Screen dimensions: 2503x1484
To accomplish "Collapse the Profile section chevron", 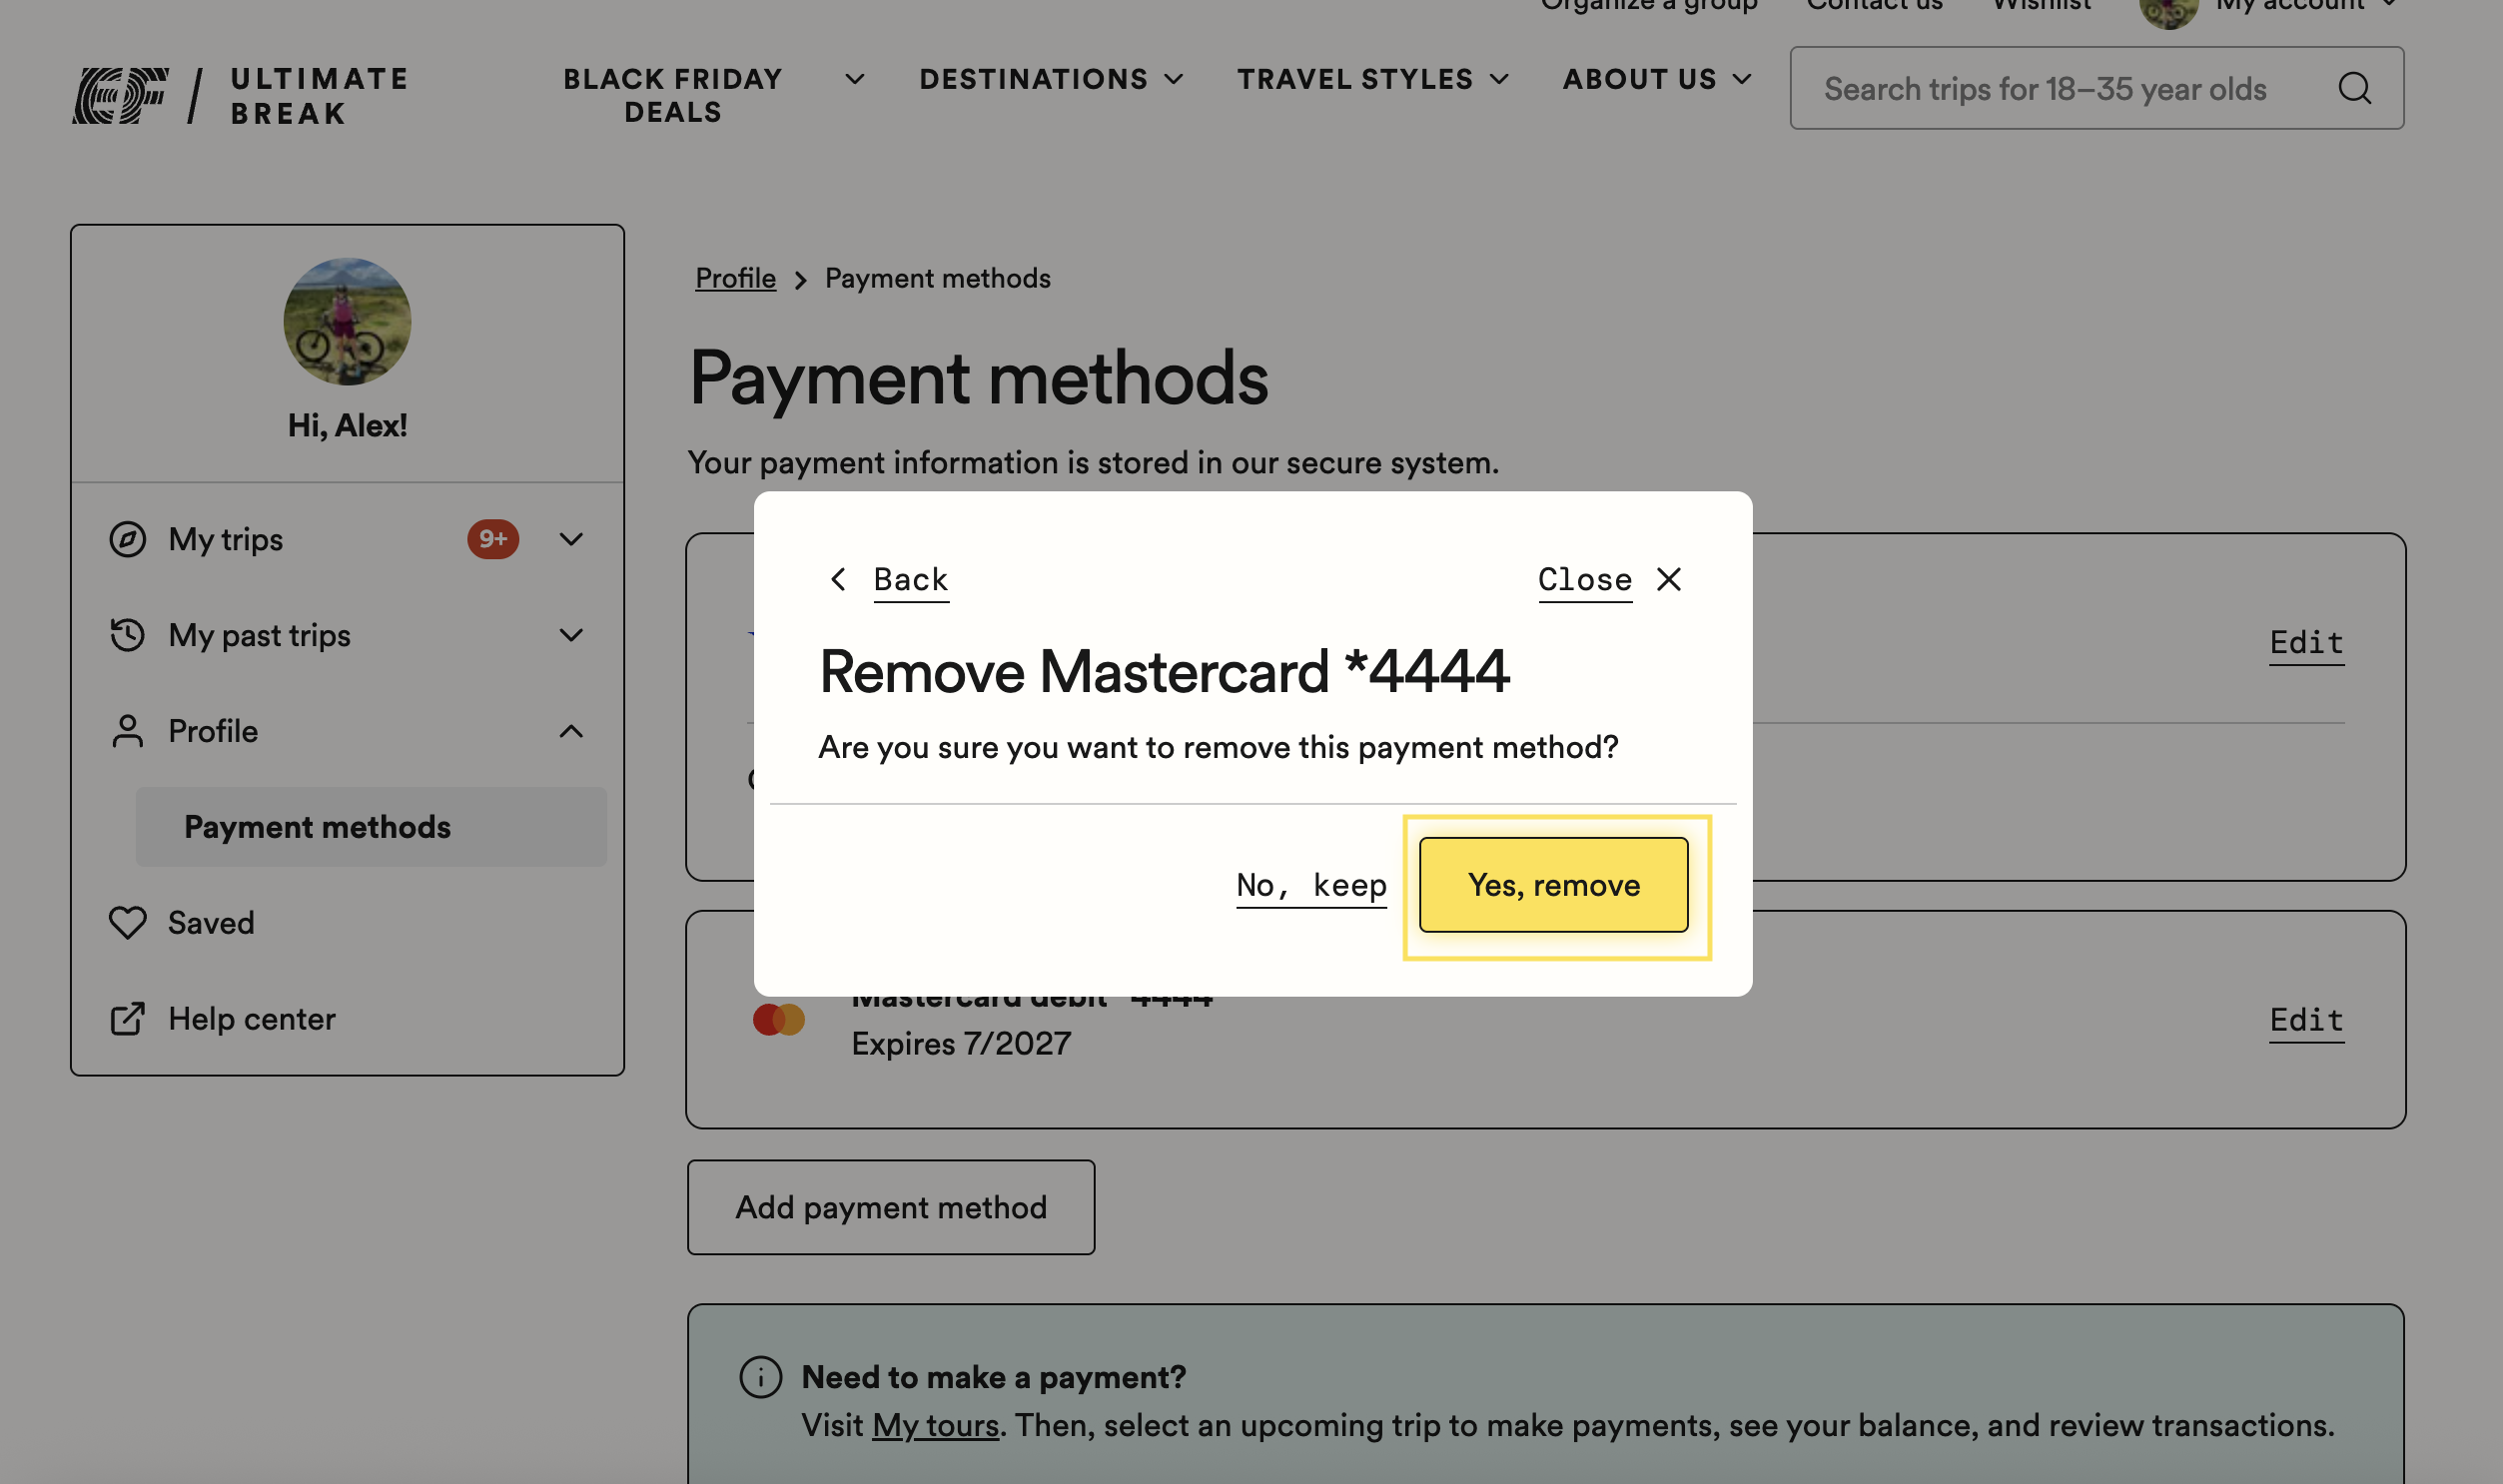I will coord(571,731).
